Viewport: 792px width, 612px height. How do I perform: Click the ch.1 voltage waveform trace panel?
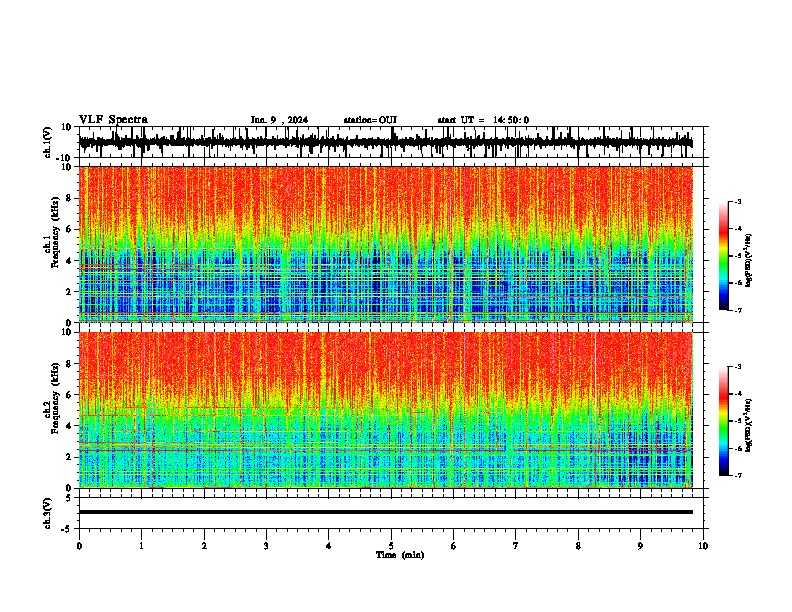coord(393,142)
